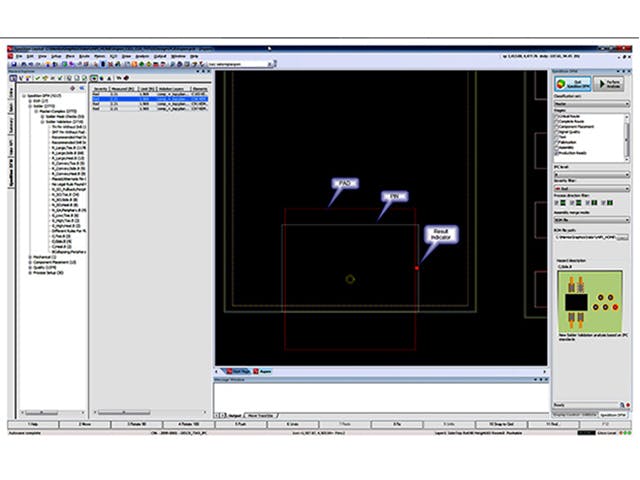
Task: Toggle the Signal Quality stage checkbox
Action: (x=556, y=132)
